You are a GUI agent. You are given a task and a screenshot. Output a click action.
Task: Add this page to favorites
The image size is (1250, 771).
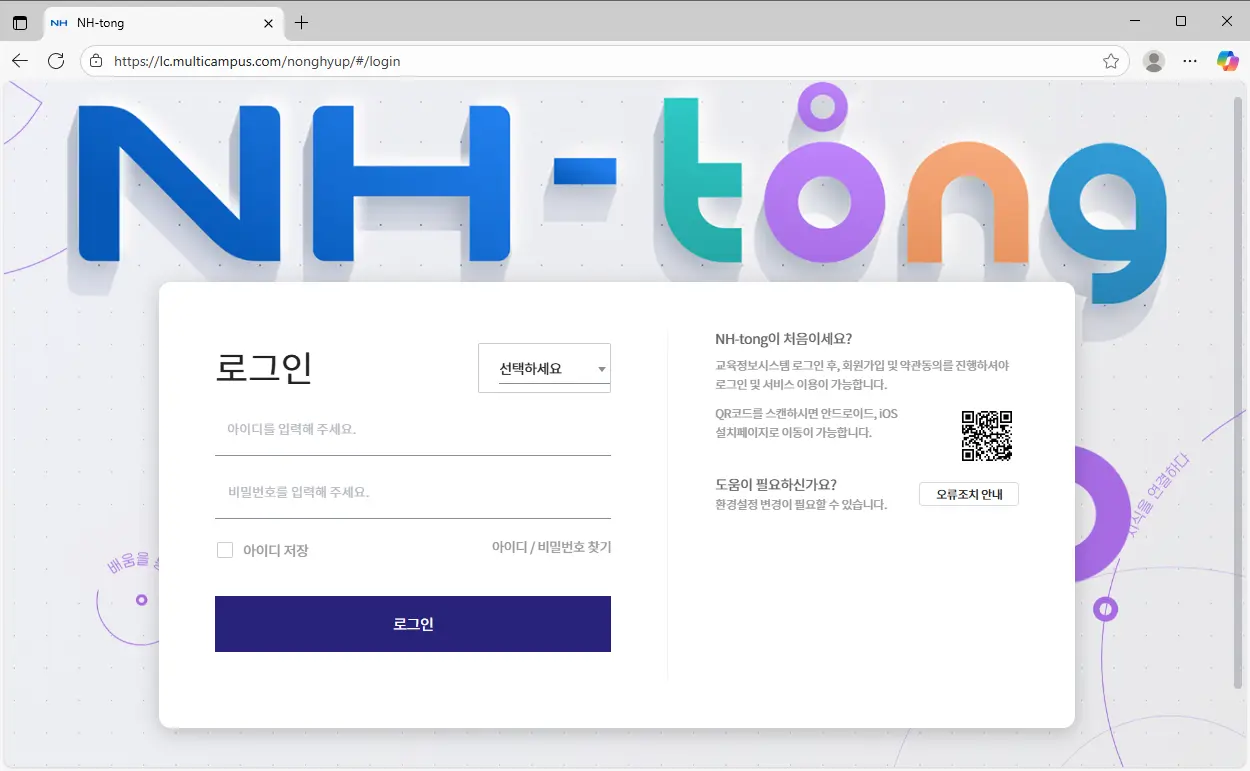tap(1111, 61)
